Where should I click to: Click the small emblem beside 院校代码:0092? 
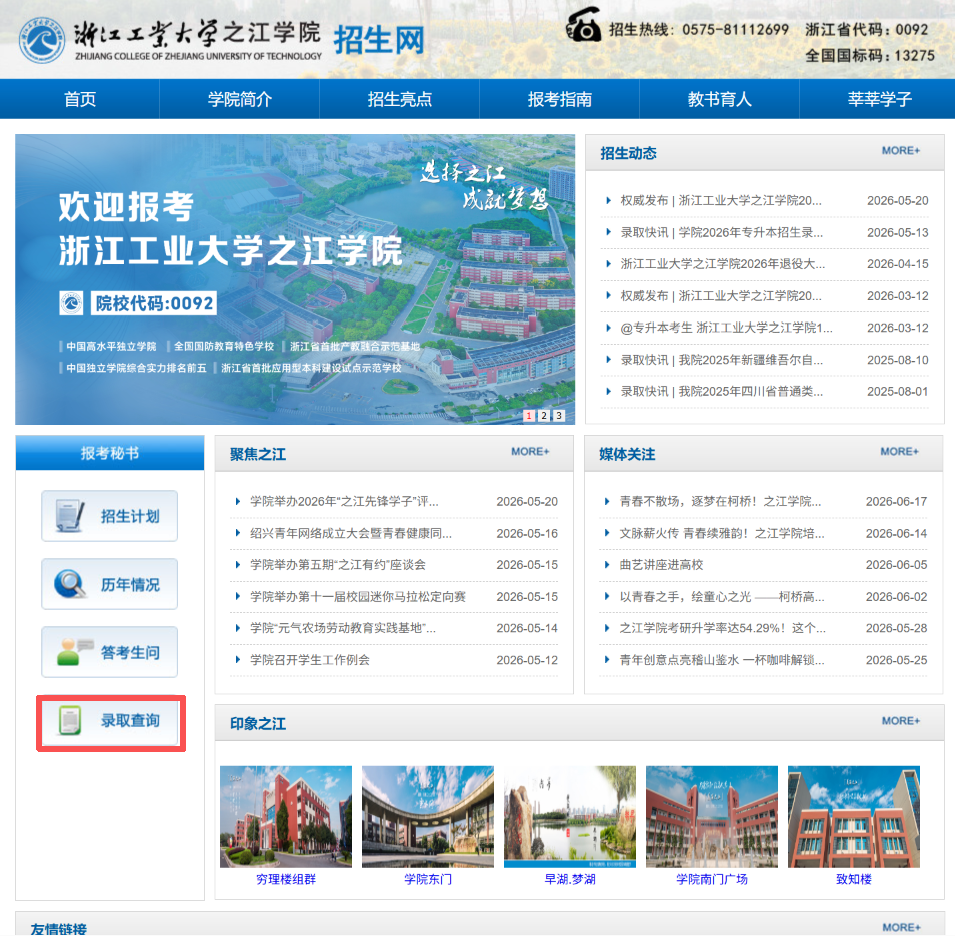pos(71,303)
